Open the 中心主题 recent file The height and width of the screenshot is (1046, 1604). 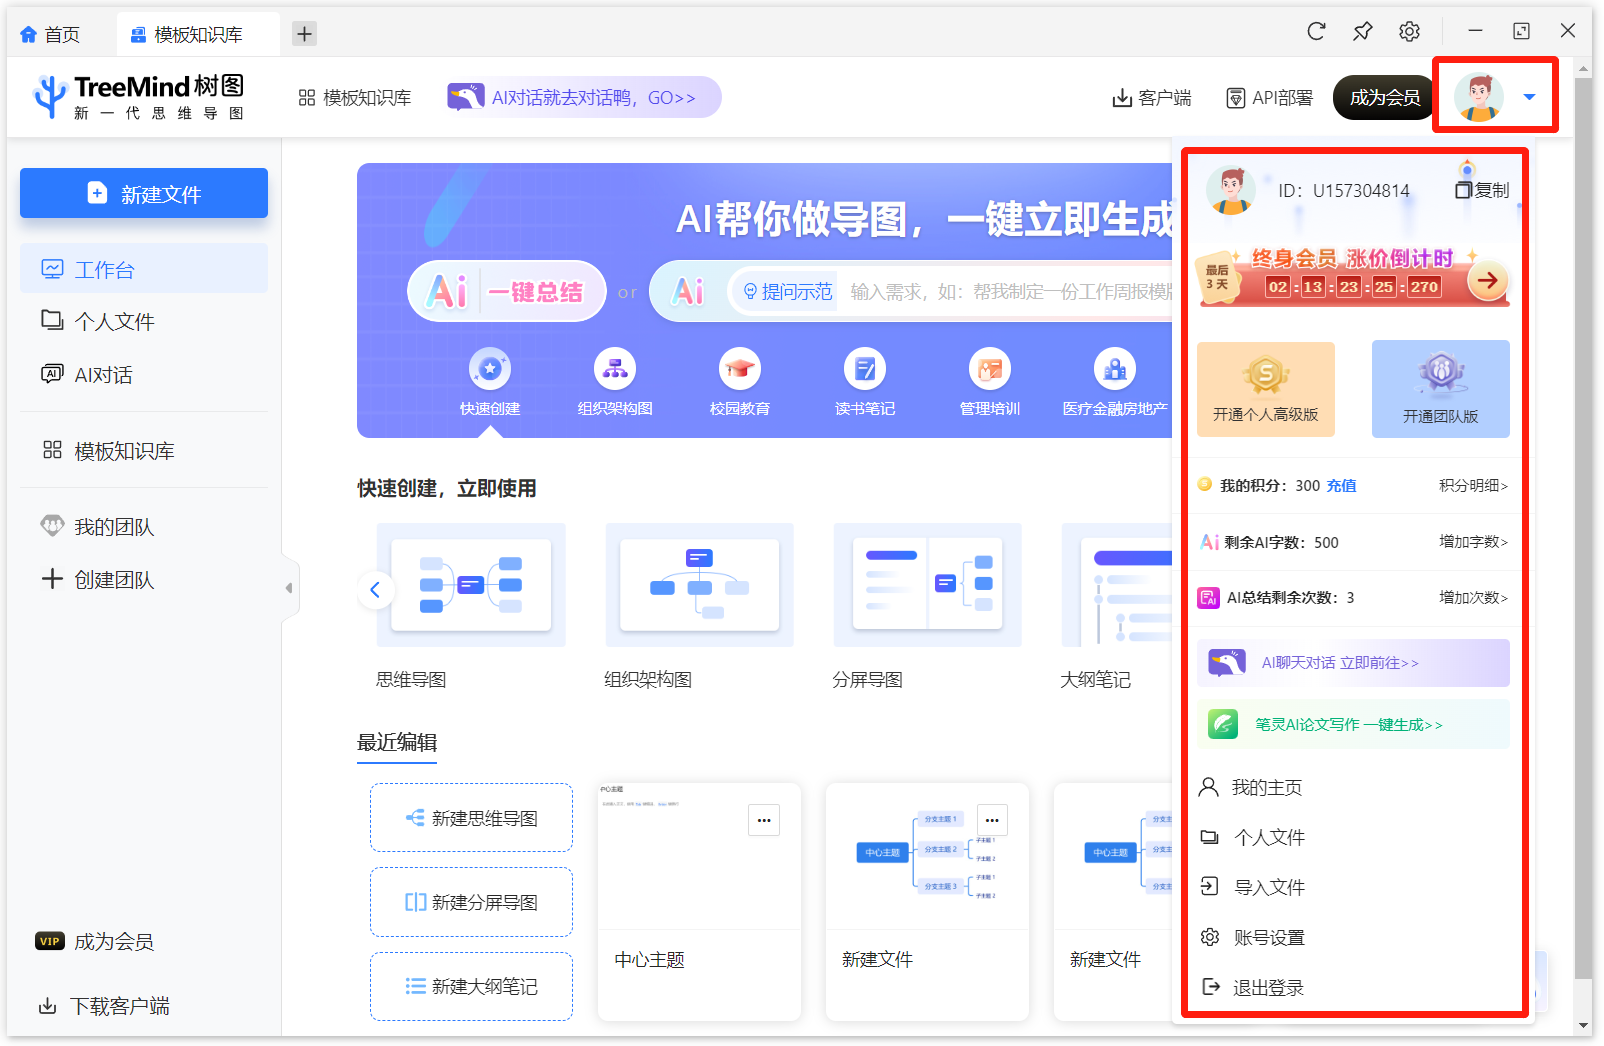point(699,902)
